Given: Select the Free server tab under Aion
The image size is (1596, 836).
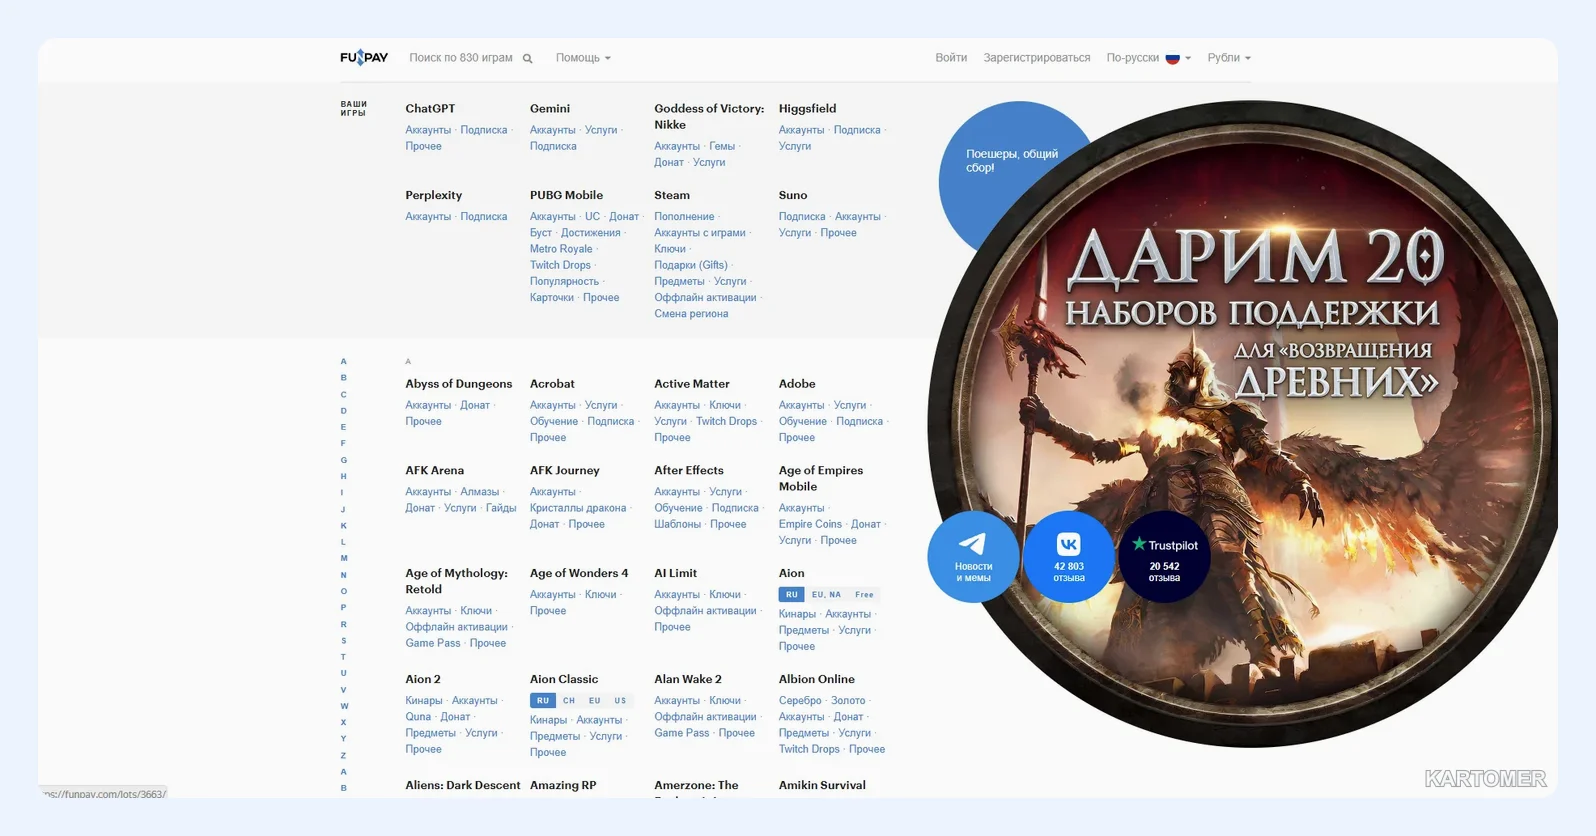Looking at the screenshot, I should [x=864, y=594].
